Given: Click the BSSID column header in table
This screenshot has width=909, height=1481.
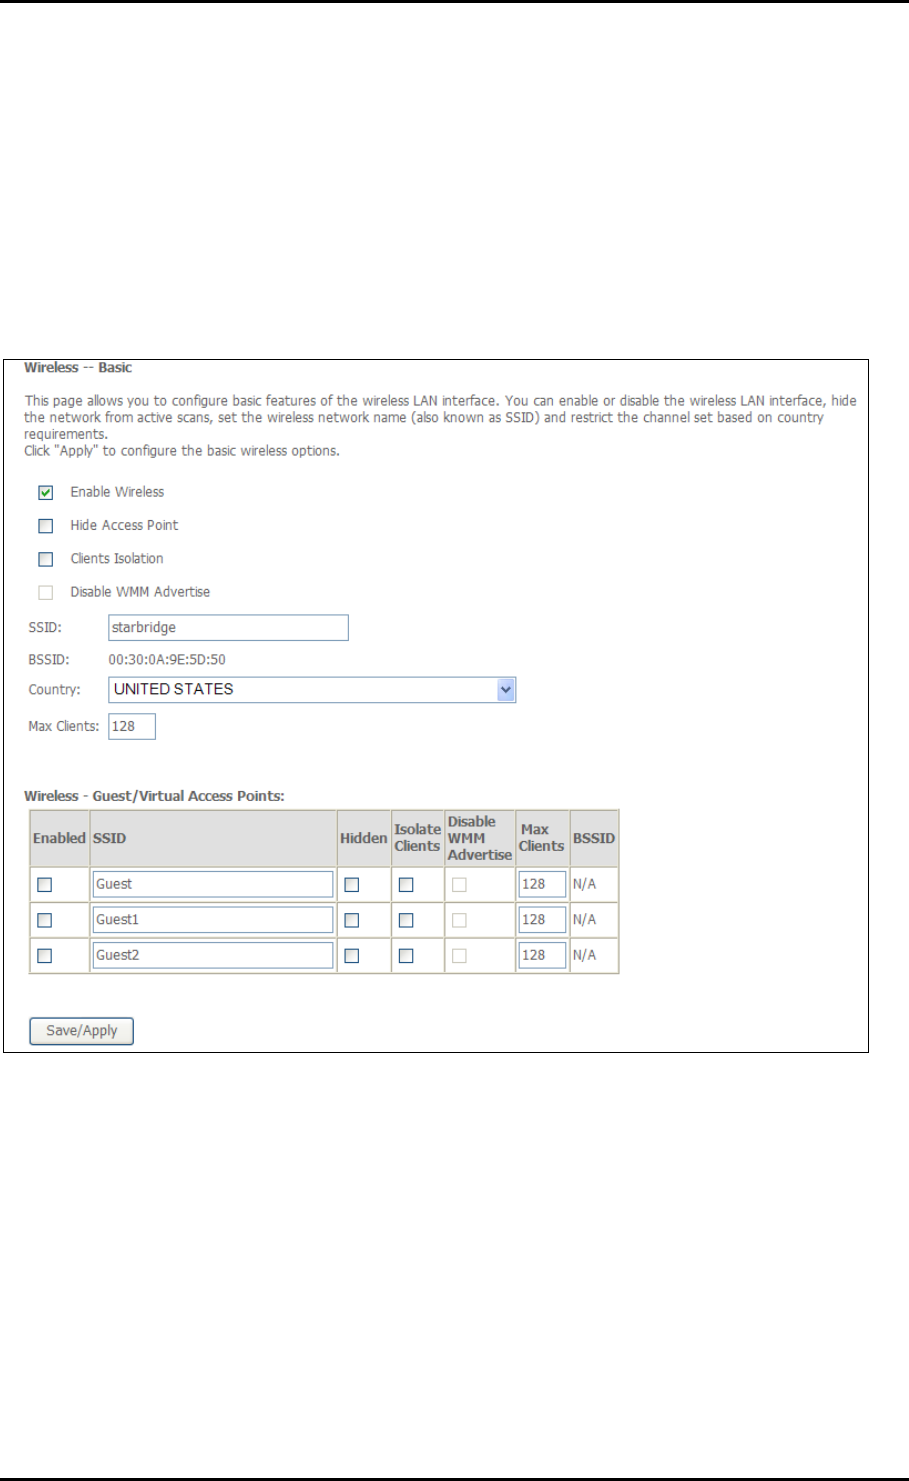Looking at the screenshot, I should click(x=594, y=838).
